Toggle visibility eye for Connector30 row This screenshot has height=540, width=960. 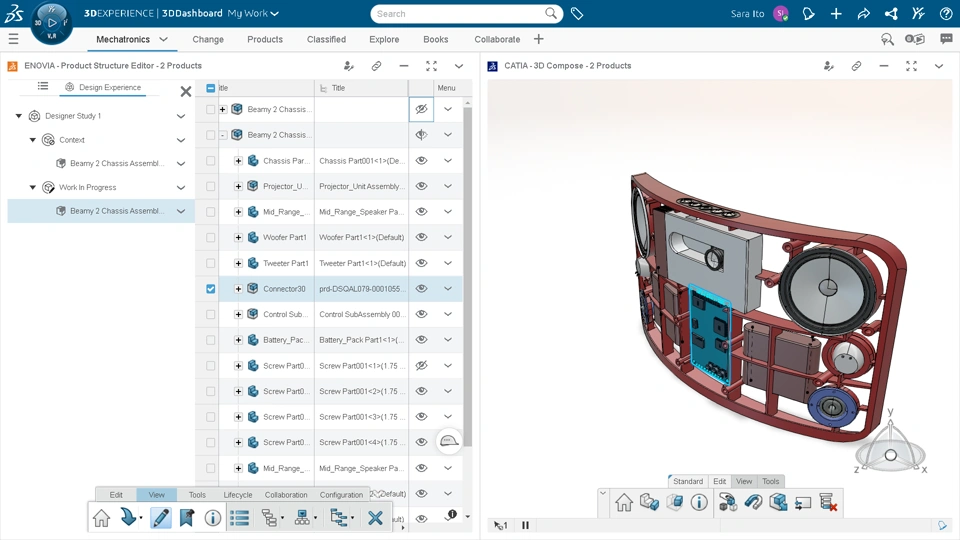[x=421, y=288]
